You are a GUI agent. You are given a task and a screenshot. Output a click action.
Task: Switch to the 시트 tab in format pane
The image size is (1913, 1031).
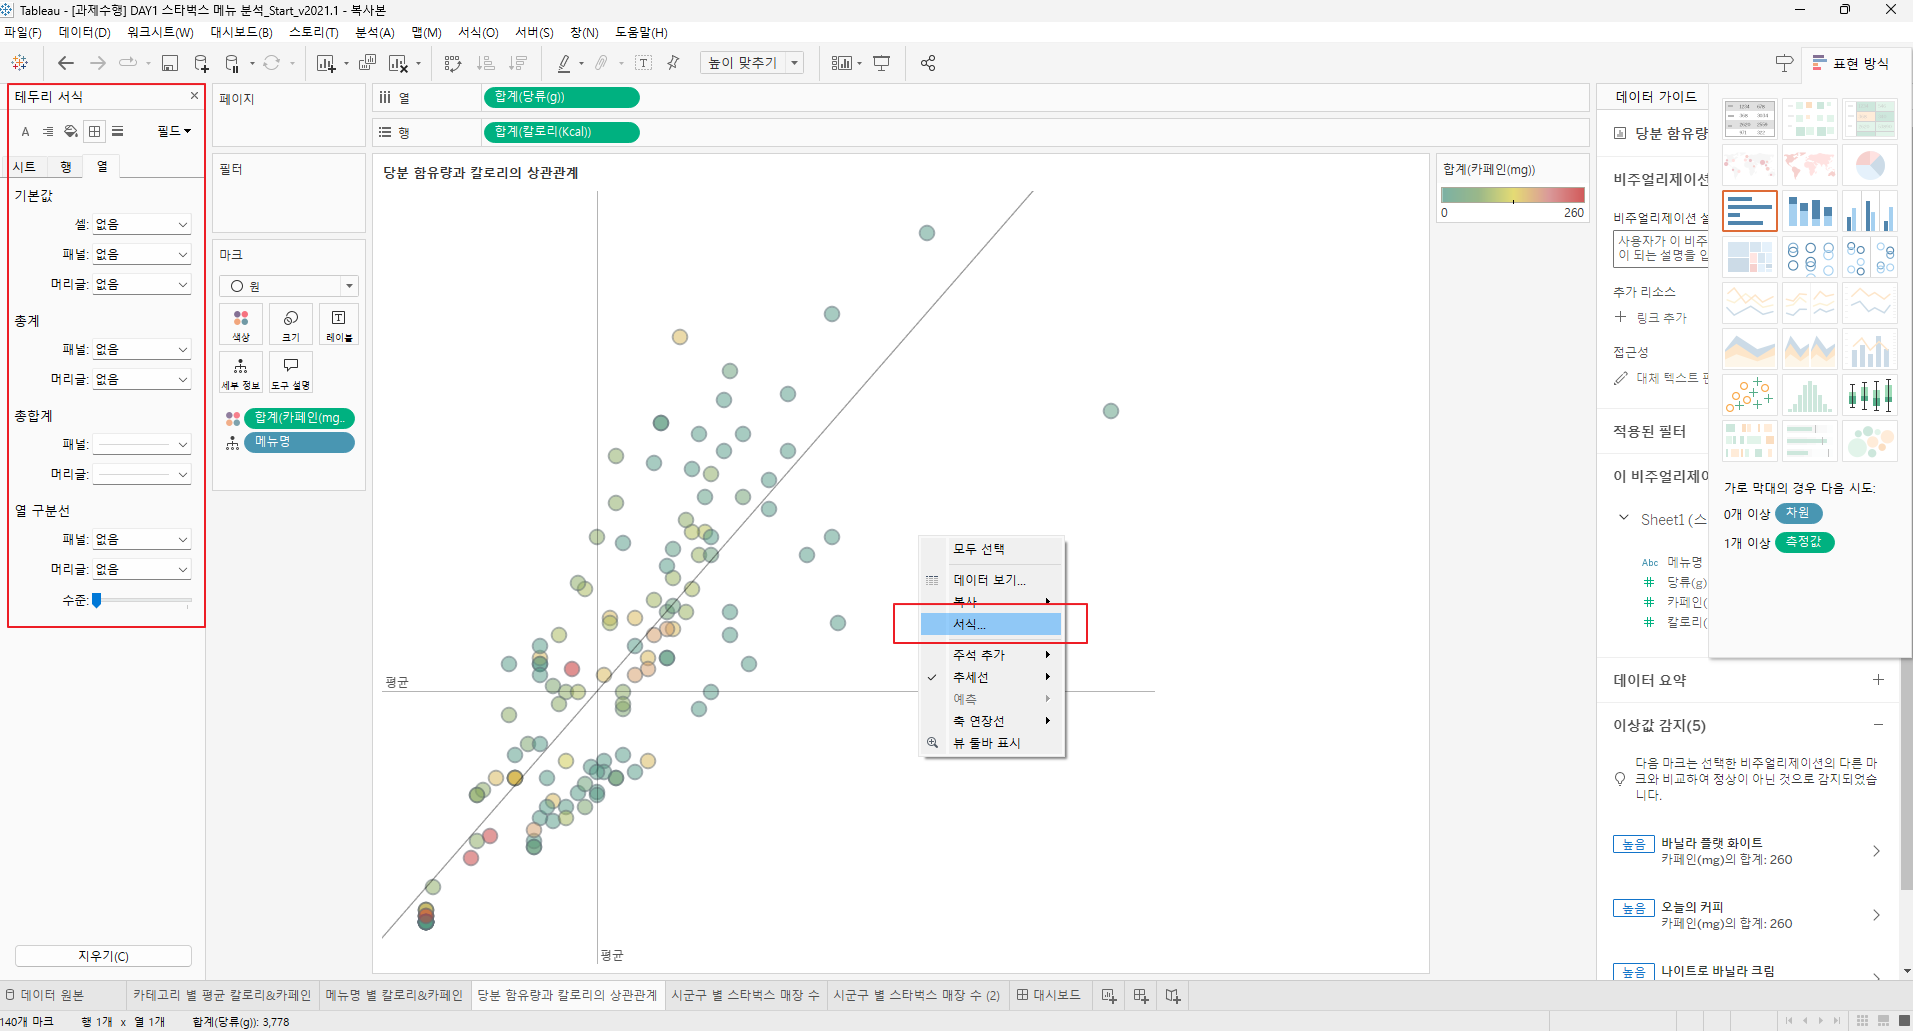(x=25, y=167)
